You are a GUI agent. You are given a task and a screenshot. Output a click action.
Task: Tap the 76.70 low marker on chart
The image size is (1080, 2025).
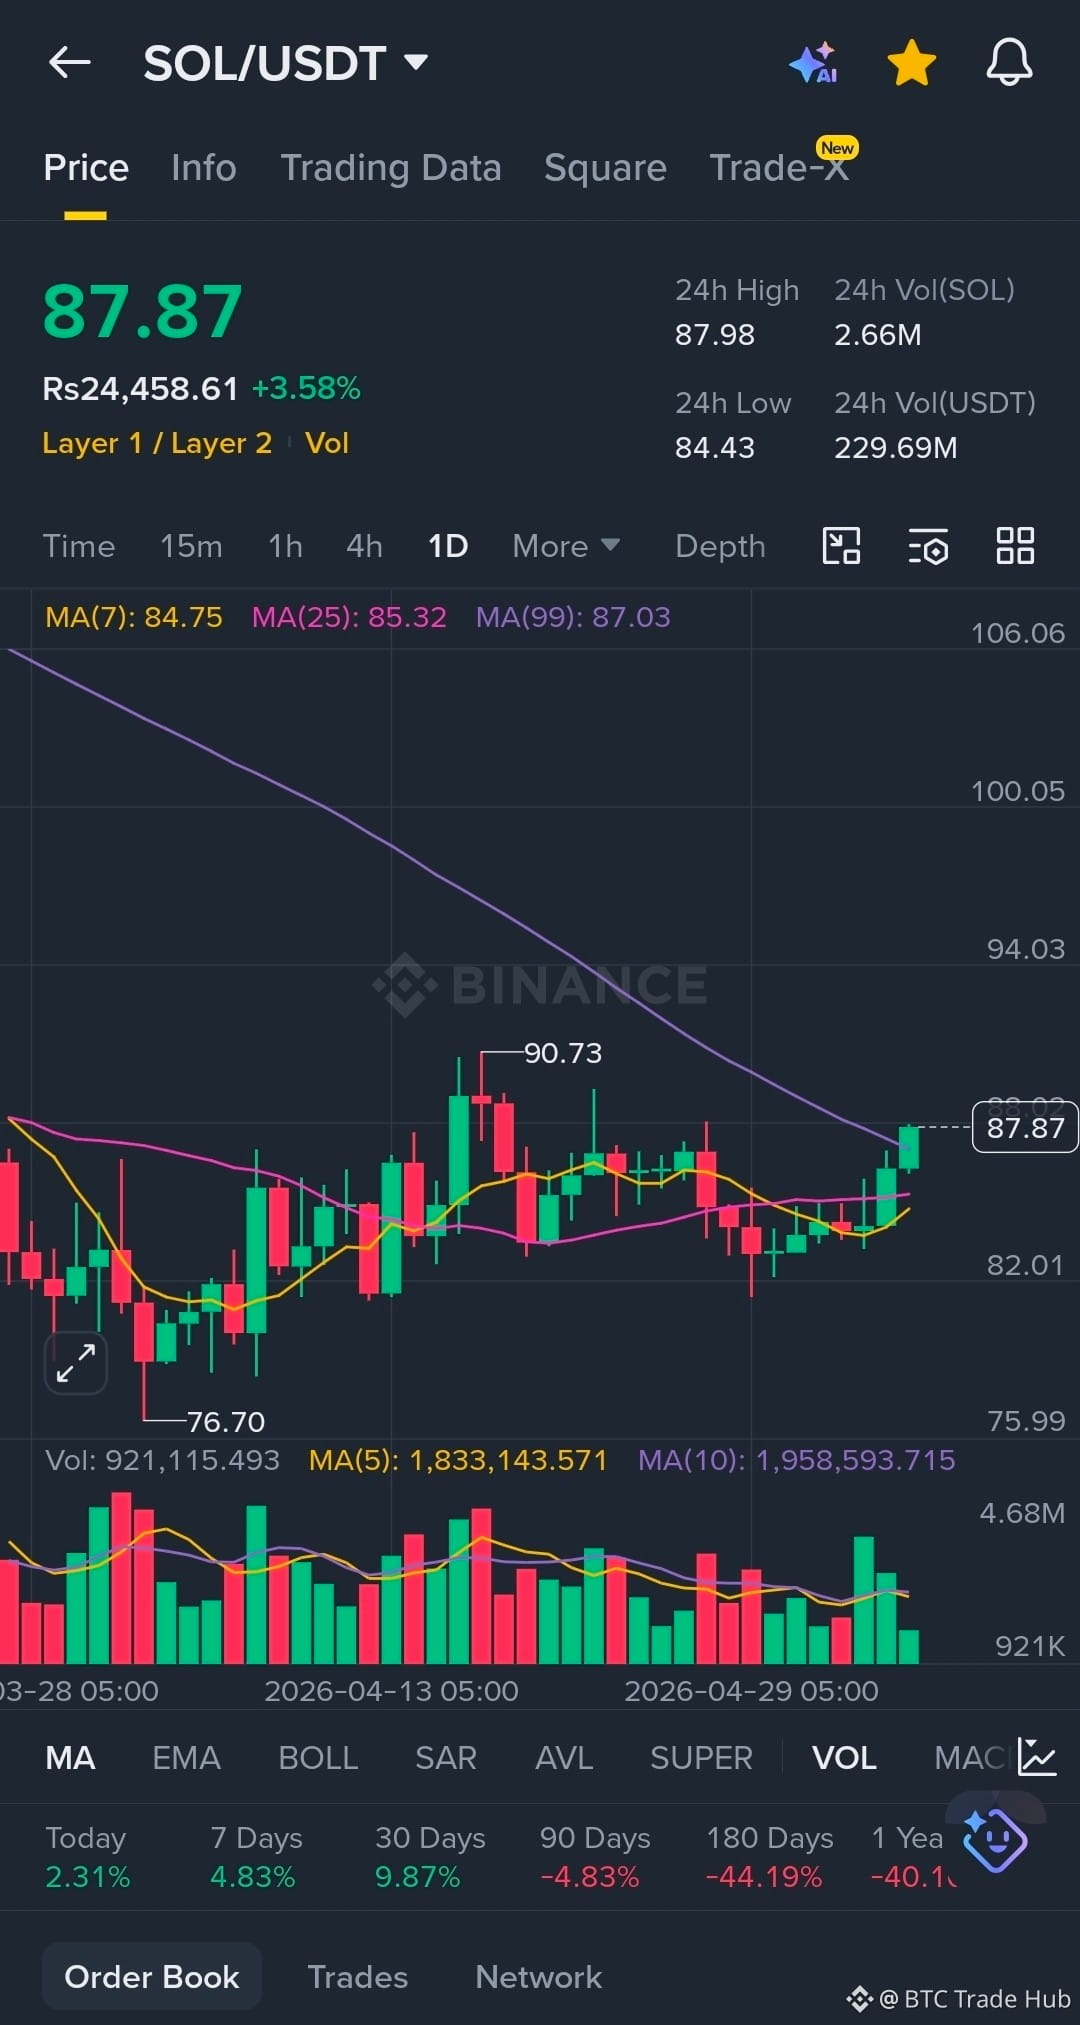pyautogui.click(x=226, y=1421)
